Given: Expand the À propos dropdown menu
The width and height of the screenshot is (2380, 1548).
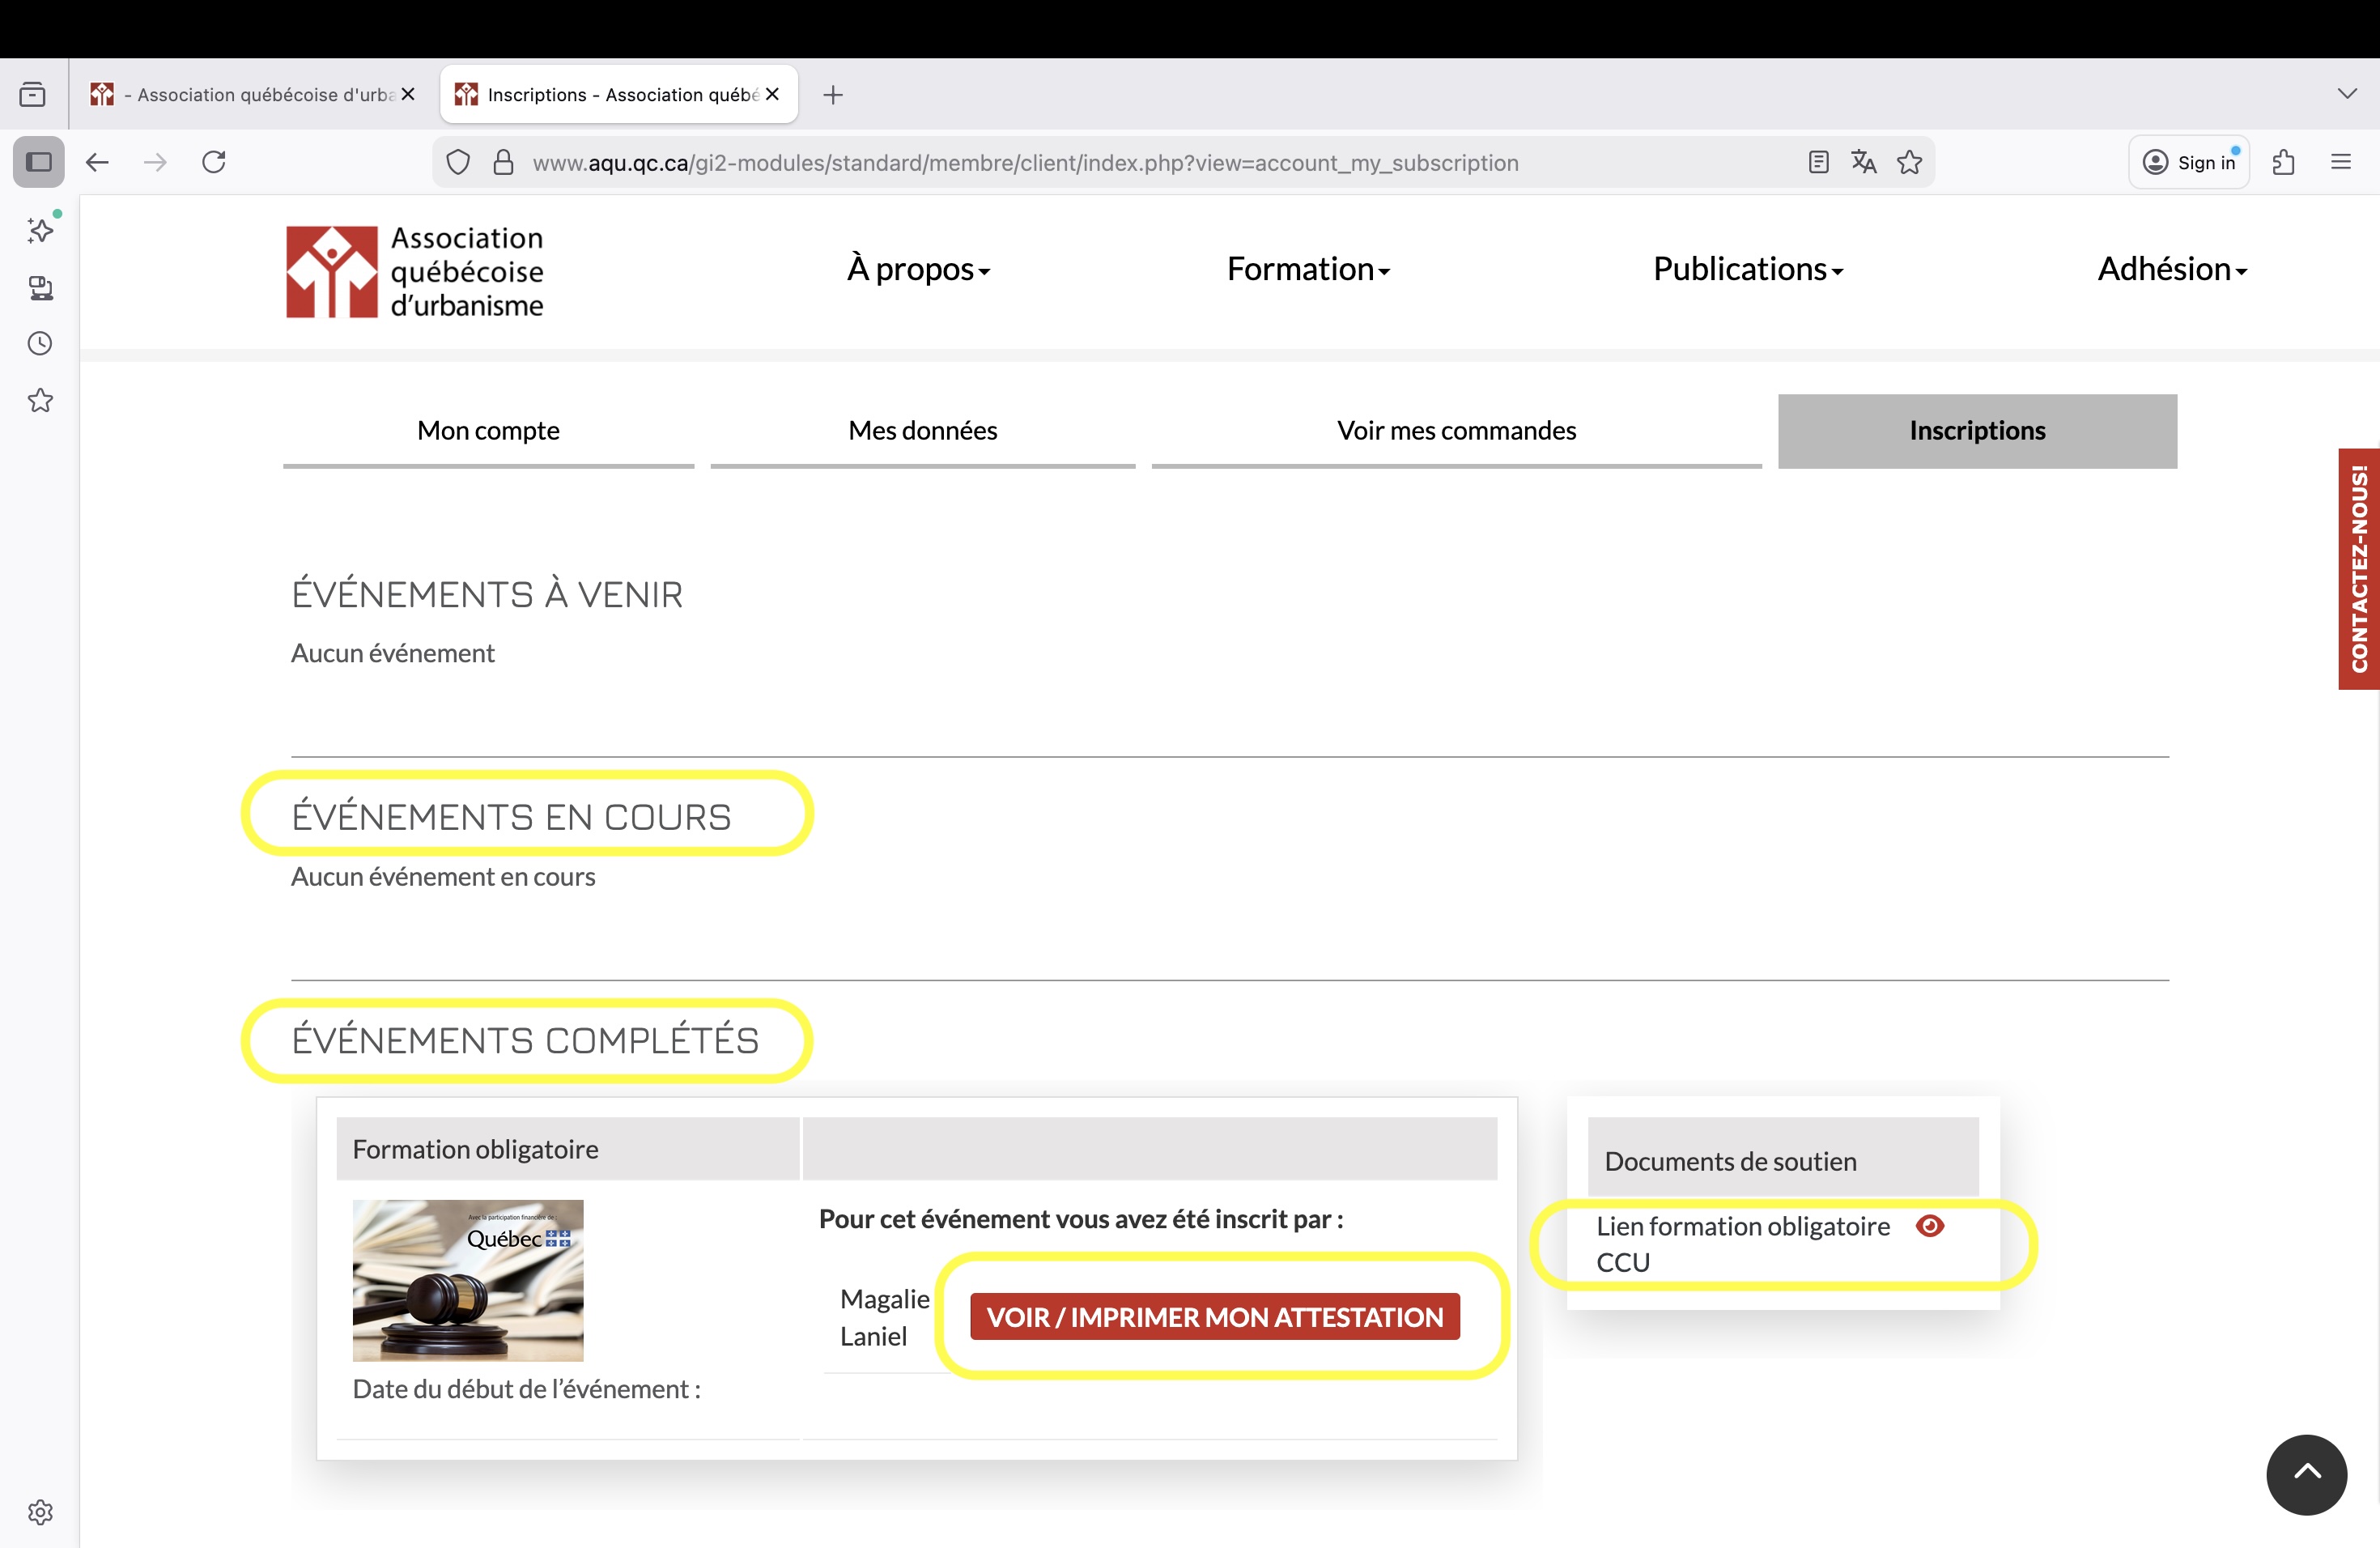Looking at the screenshot, I should pos(918,269).
